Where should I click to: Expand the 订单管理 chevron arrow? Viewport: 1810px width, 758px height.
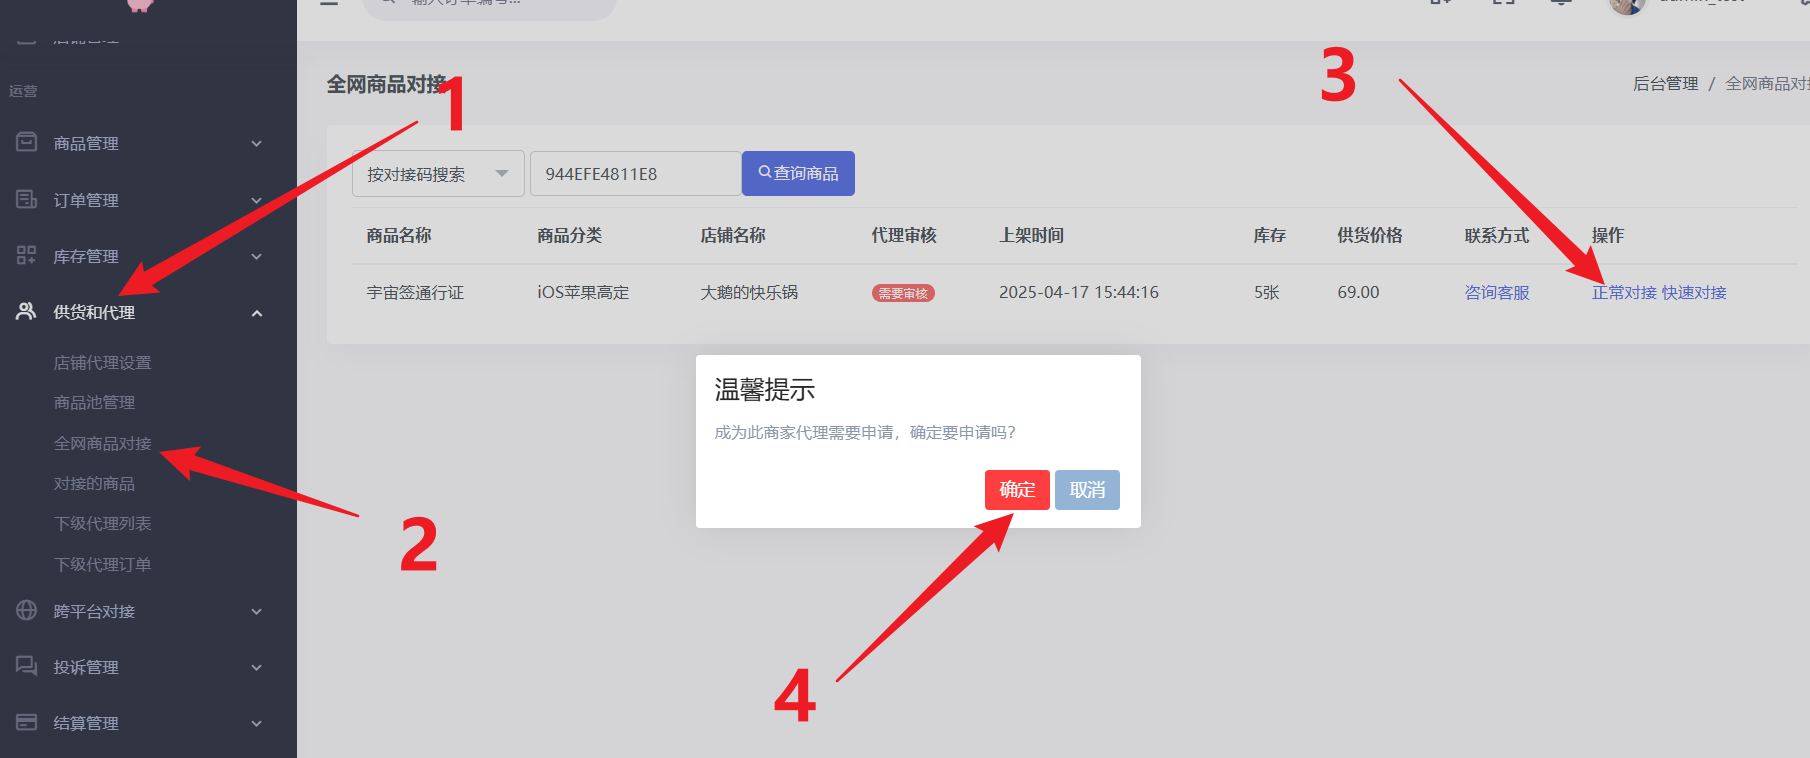coord(257,200)
